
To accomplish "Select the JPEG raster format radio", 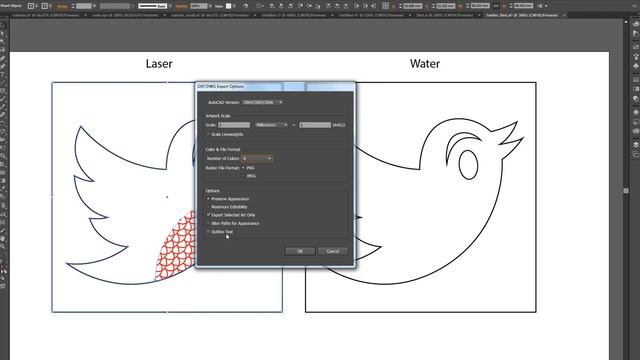I will coord(244,176).
